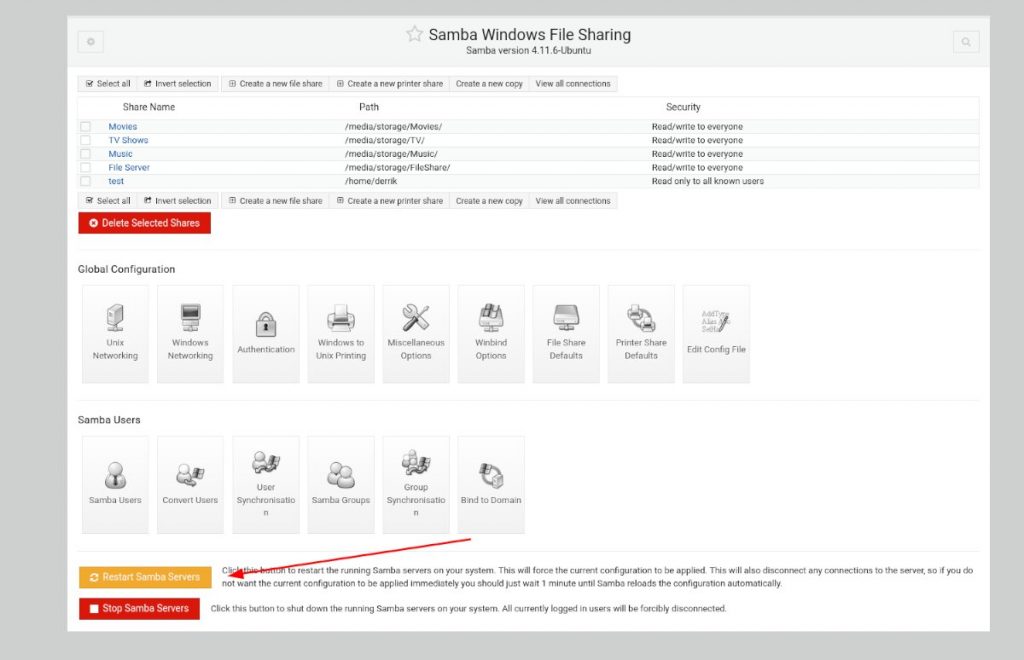Open File Share Defaults
Viewport: 1024px width, 660px height.
[x=565, y=332]
